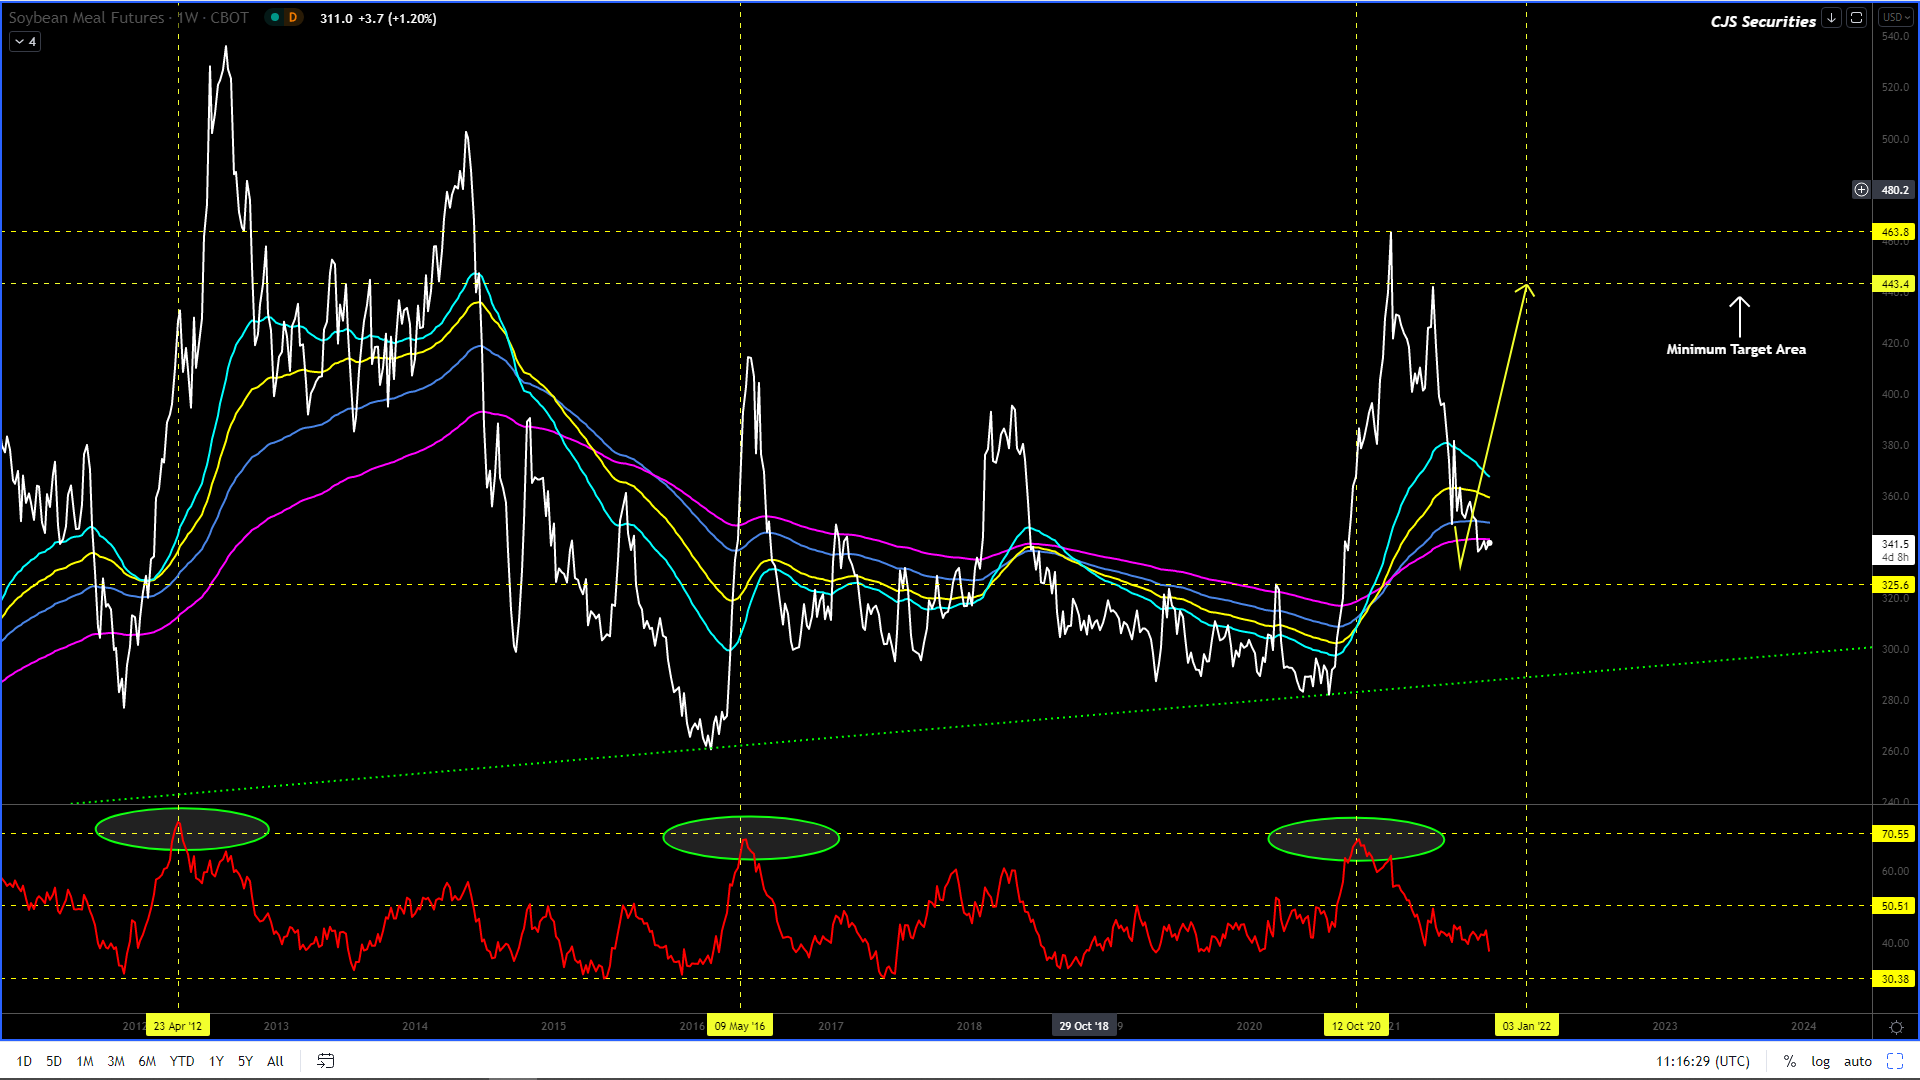Image resolution: width=1920 pixels, height=1080 pixels.
Task: Click the Soybean Meal Futures symbol title
Action: 87,18
